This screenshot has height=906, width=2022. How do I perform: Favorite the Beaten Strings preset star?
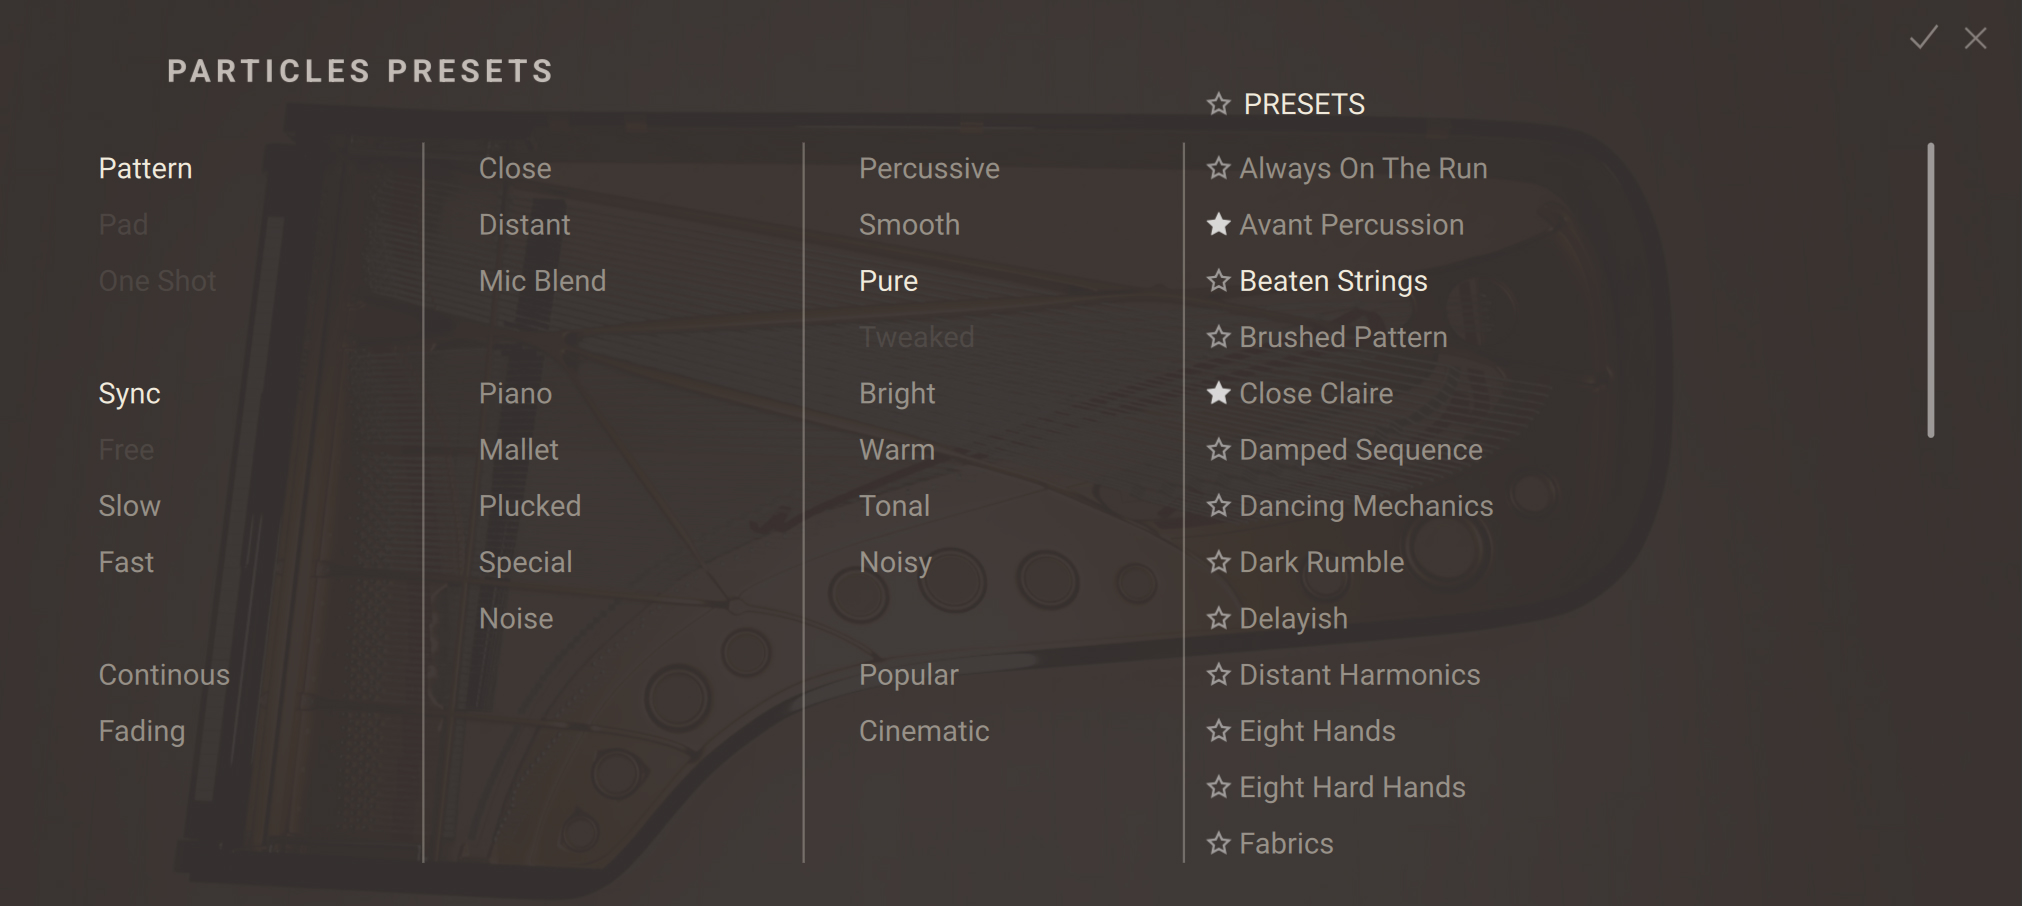click(1218, 281)
